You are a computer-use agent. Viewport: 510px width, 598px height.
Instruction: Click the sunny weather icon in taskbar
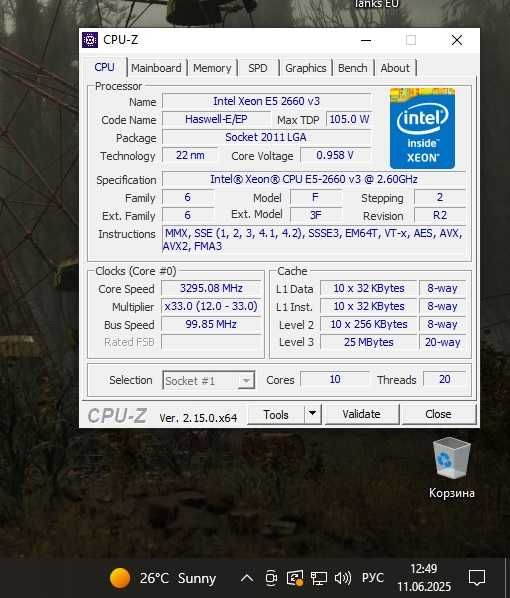pyautogui.click(x=120, y=578)
